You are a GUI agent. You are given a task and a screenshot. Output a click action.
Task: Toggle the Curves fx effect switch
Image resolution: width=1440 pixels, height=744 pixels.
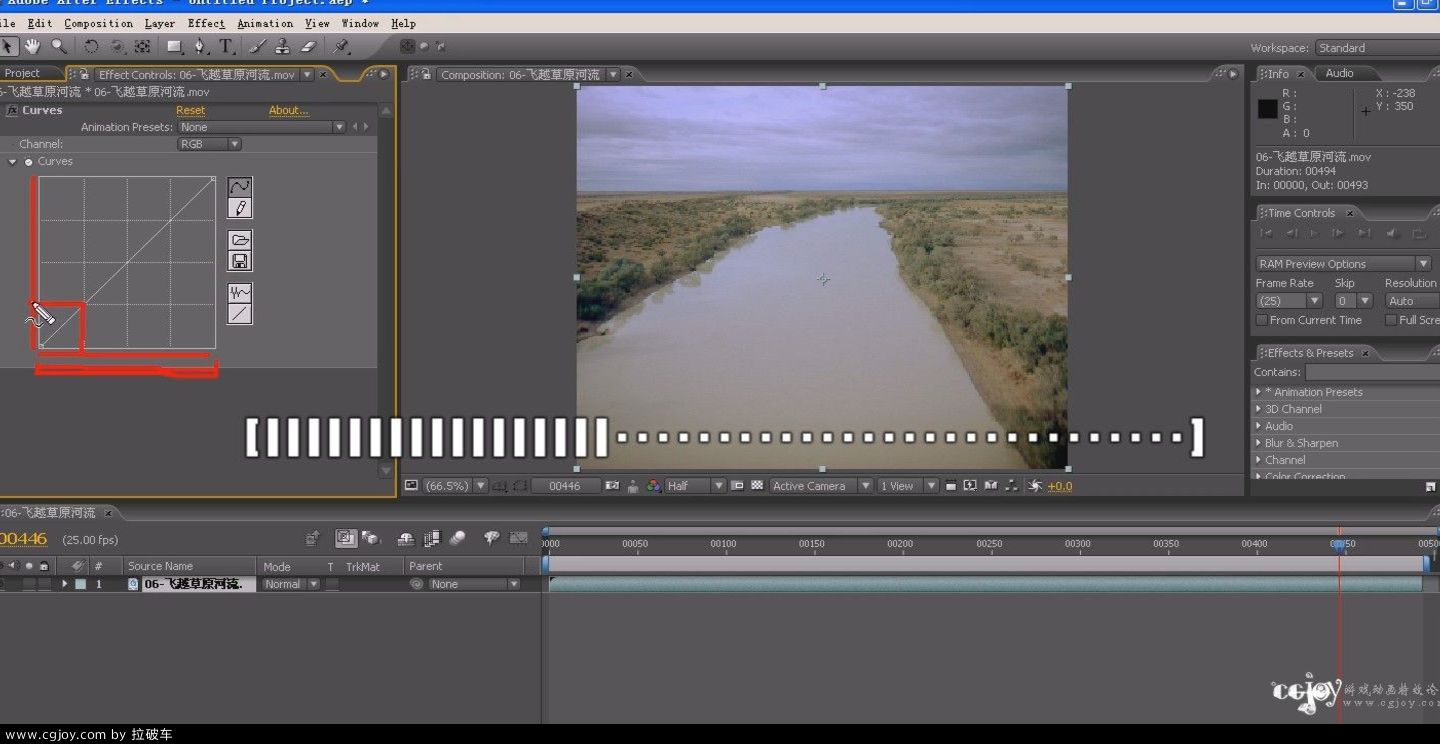pos(12,111)
